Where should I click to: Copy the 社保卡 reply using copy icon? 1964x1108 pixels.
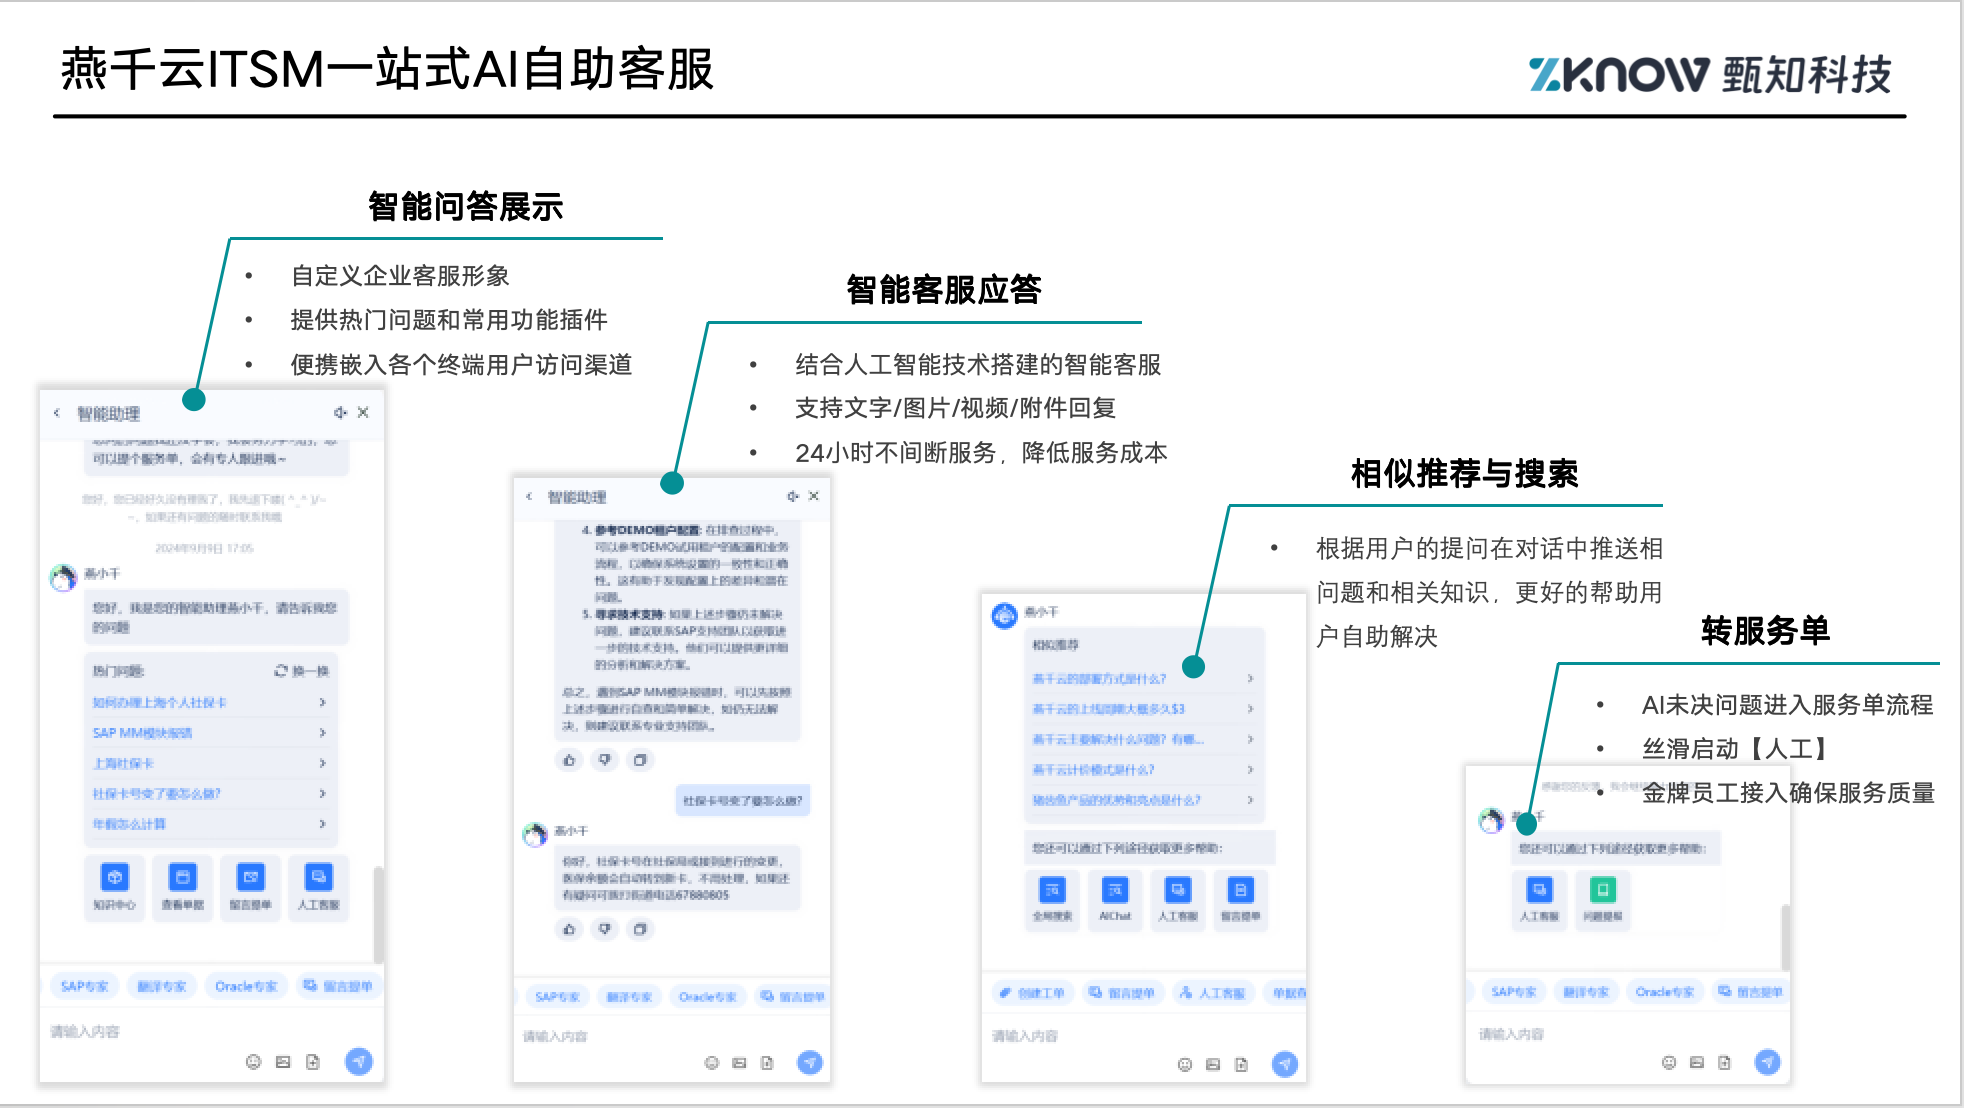click(x=640, y=929)
